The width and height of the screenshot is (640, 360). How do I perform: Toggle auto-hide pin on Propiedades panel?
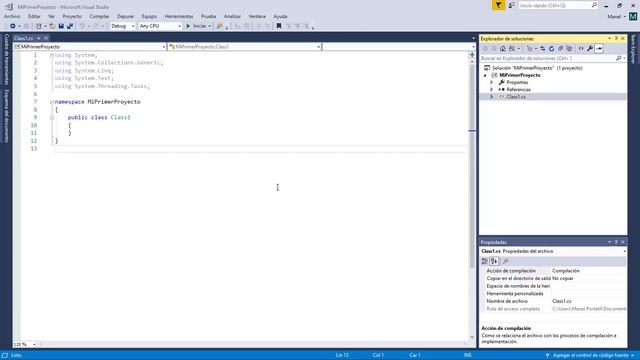click(616, 242)
